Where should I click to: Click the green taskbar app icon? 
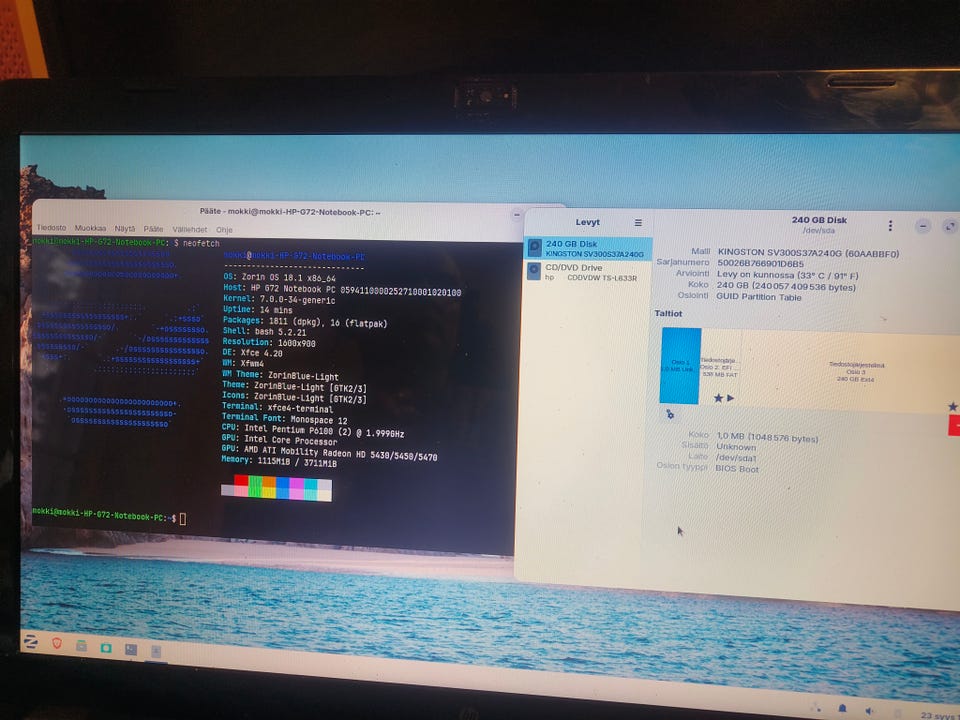coord(106,647)
